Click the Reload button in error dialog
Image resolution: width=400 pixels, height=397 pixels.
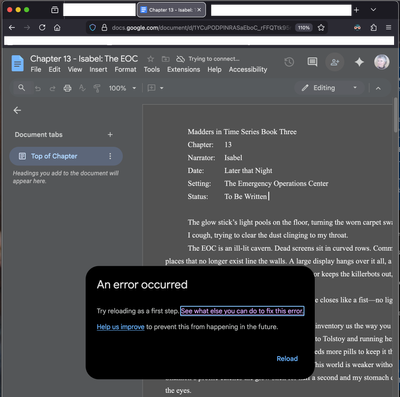tap(287, 359)
